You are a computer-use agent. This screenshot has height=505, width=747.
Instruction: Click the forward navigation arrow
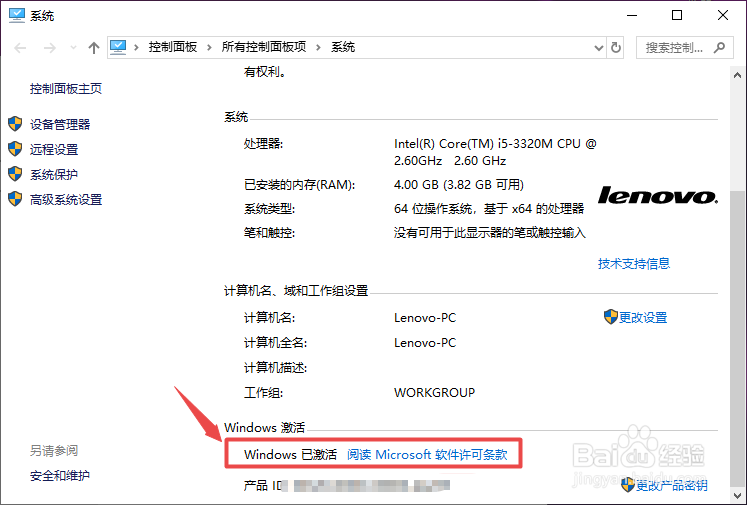tap(50, 48)
